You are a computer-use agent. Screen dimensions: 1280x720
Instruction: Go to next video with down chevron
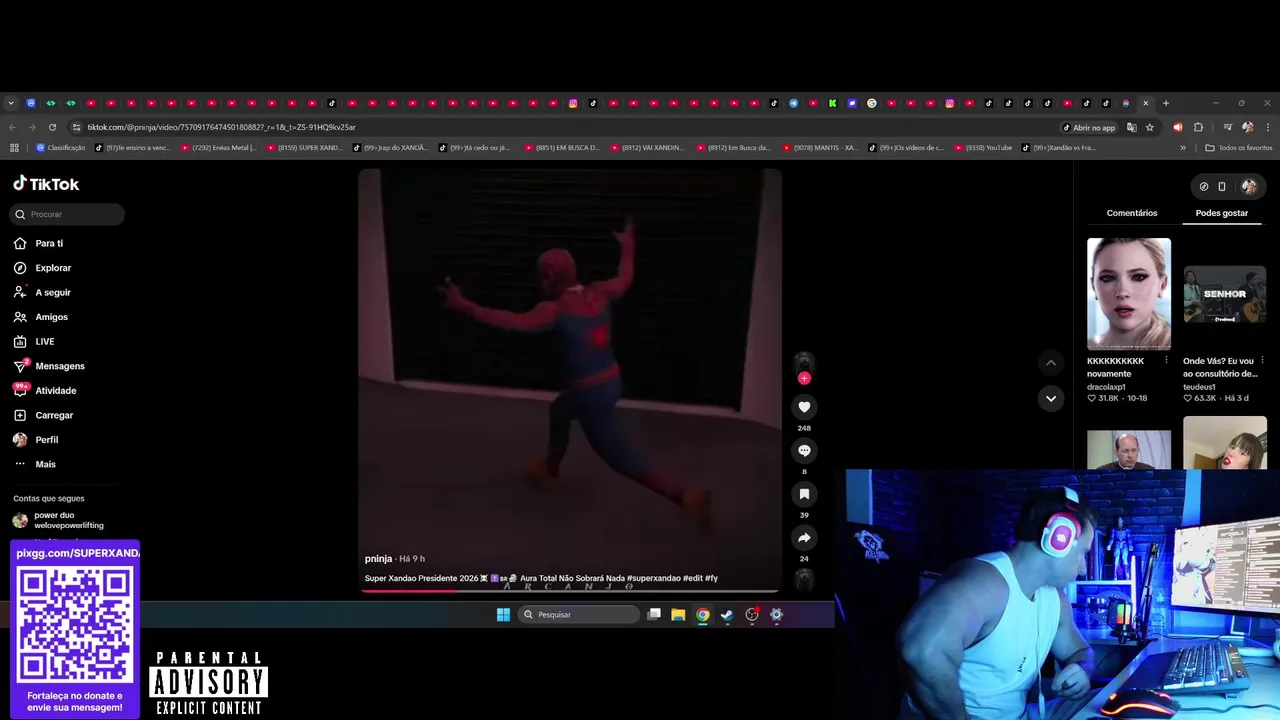pyautogui.click(x=1050, y=398)
